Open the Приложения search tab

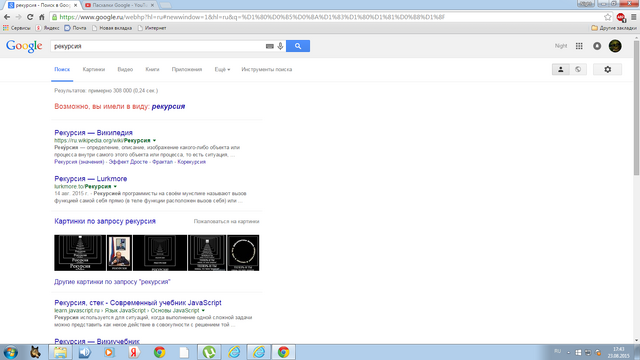[187, 69]
